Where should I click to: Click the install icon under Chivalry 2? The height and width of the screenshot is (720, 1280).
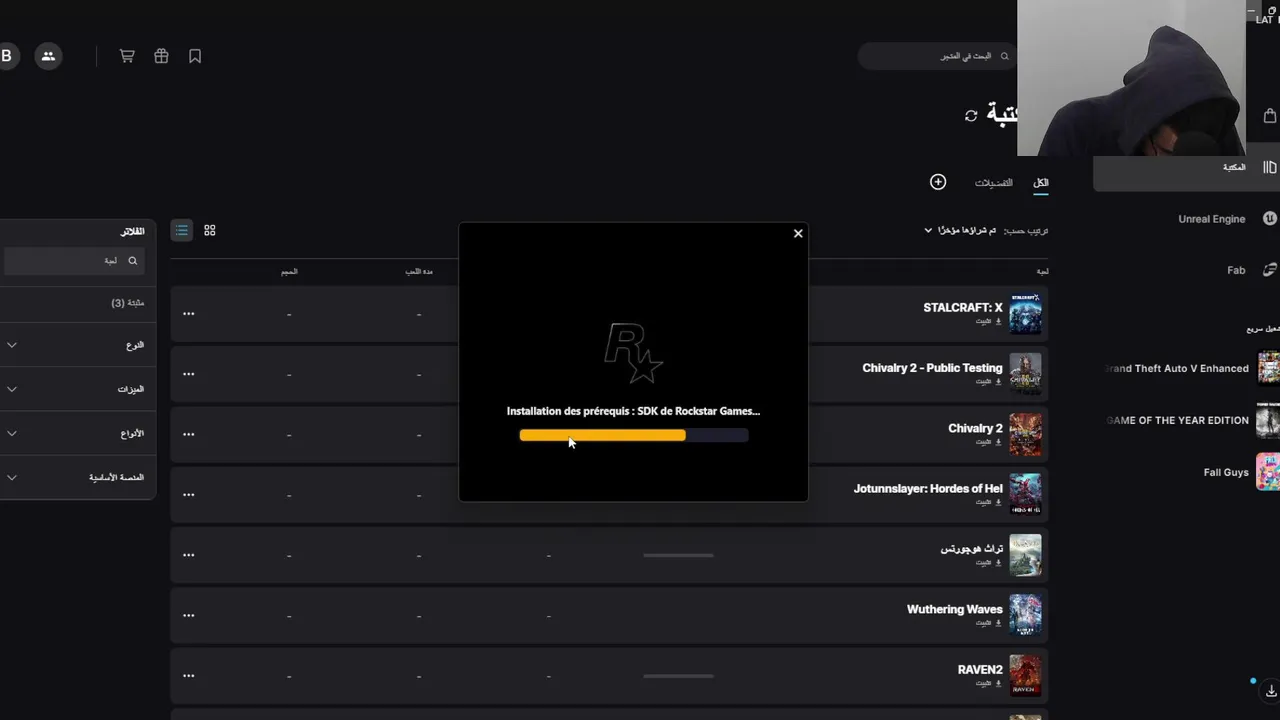[998, 442]
